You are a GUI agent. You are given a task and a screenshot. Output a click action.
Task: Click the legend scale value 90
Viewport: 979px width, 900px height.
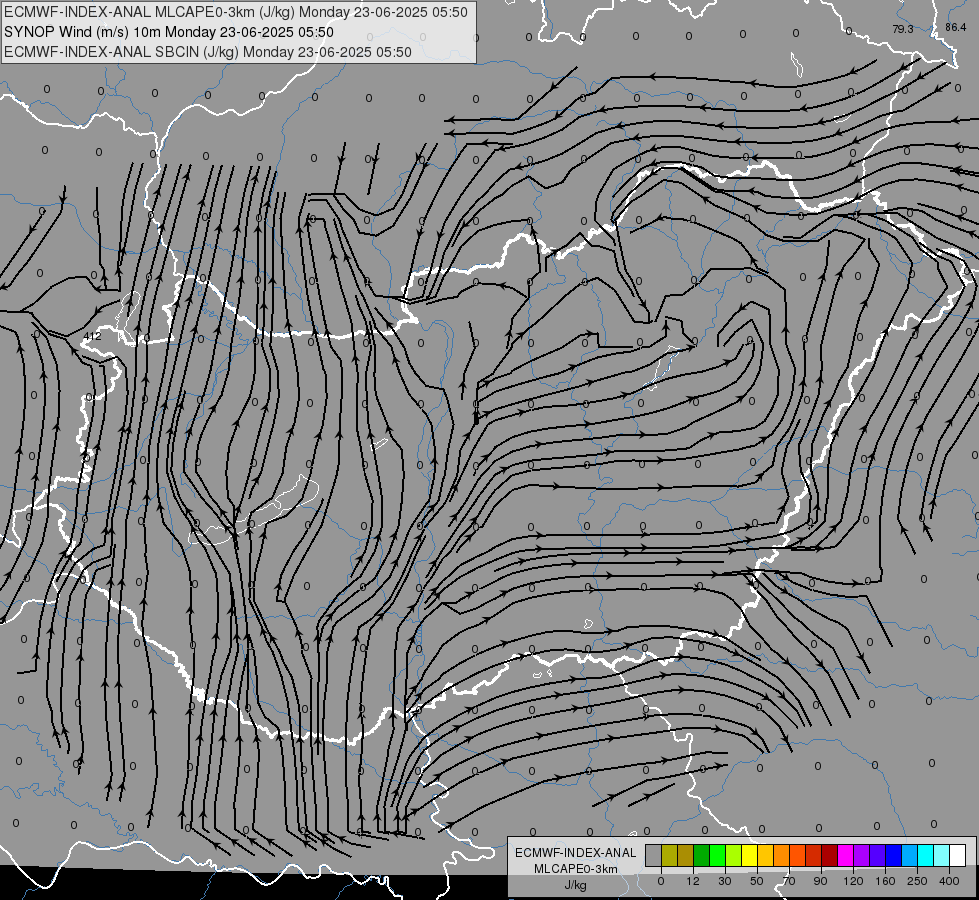(x=820, y=881)
